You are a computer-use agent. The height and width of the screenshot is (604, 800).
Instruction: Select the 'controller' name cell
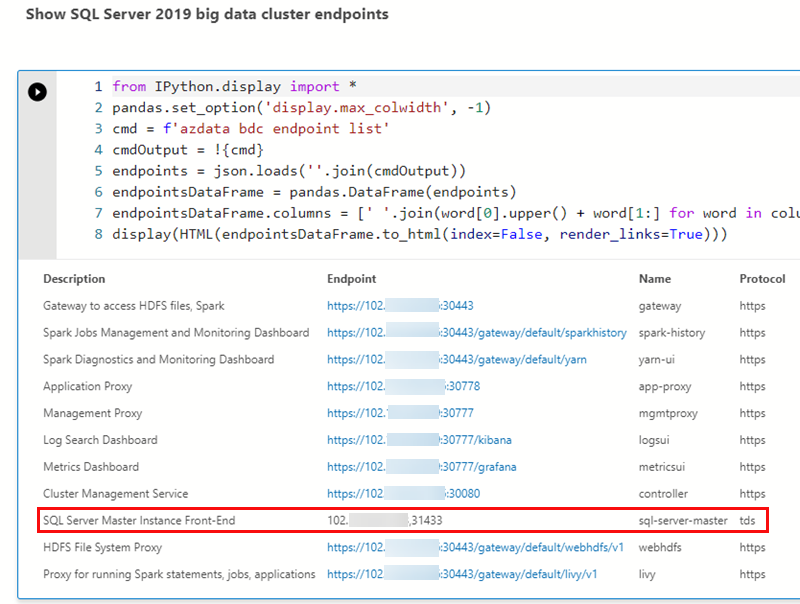[663, 494]
